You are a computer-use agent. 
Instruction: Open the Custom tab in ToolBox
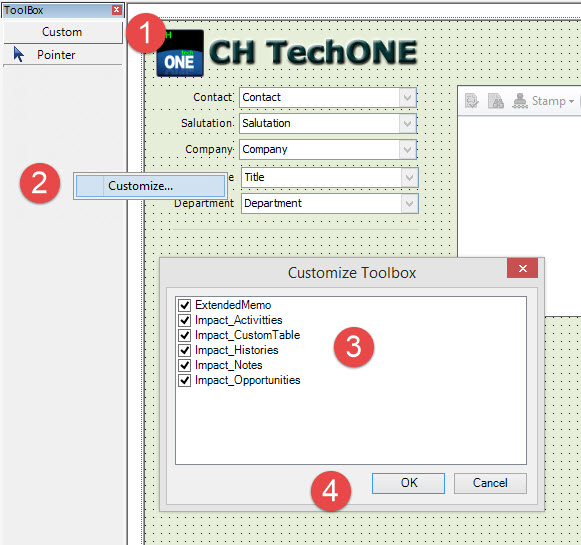63,32
